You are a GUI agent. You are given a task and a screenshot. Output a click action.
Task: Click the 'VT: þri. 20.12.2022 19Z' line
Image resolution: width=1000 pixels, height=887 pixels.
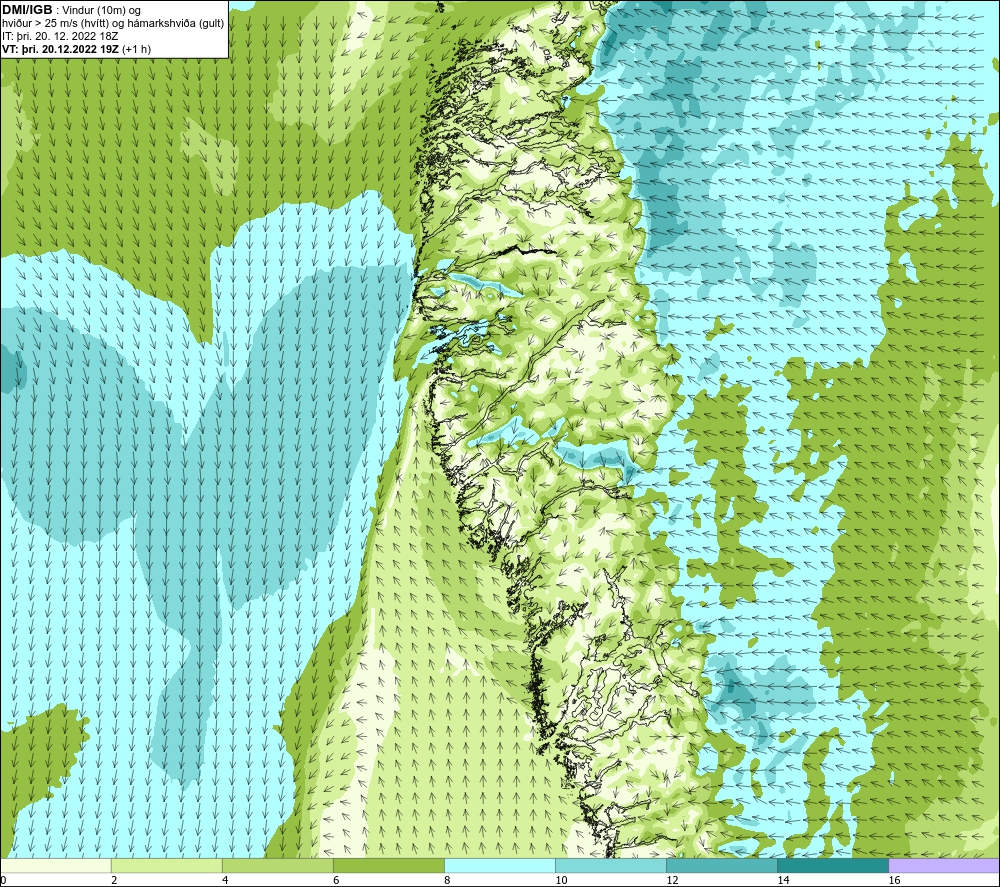61,49
